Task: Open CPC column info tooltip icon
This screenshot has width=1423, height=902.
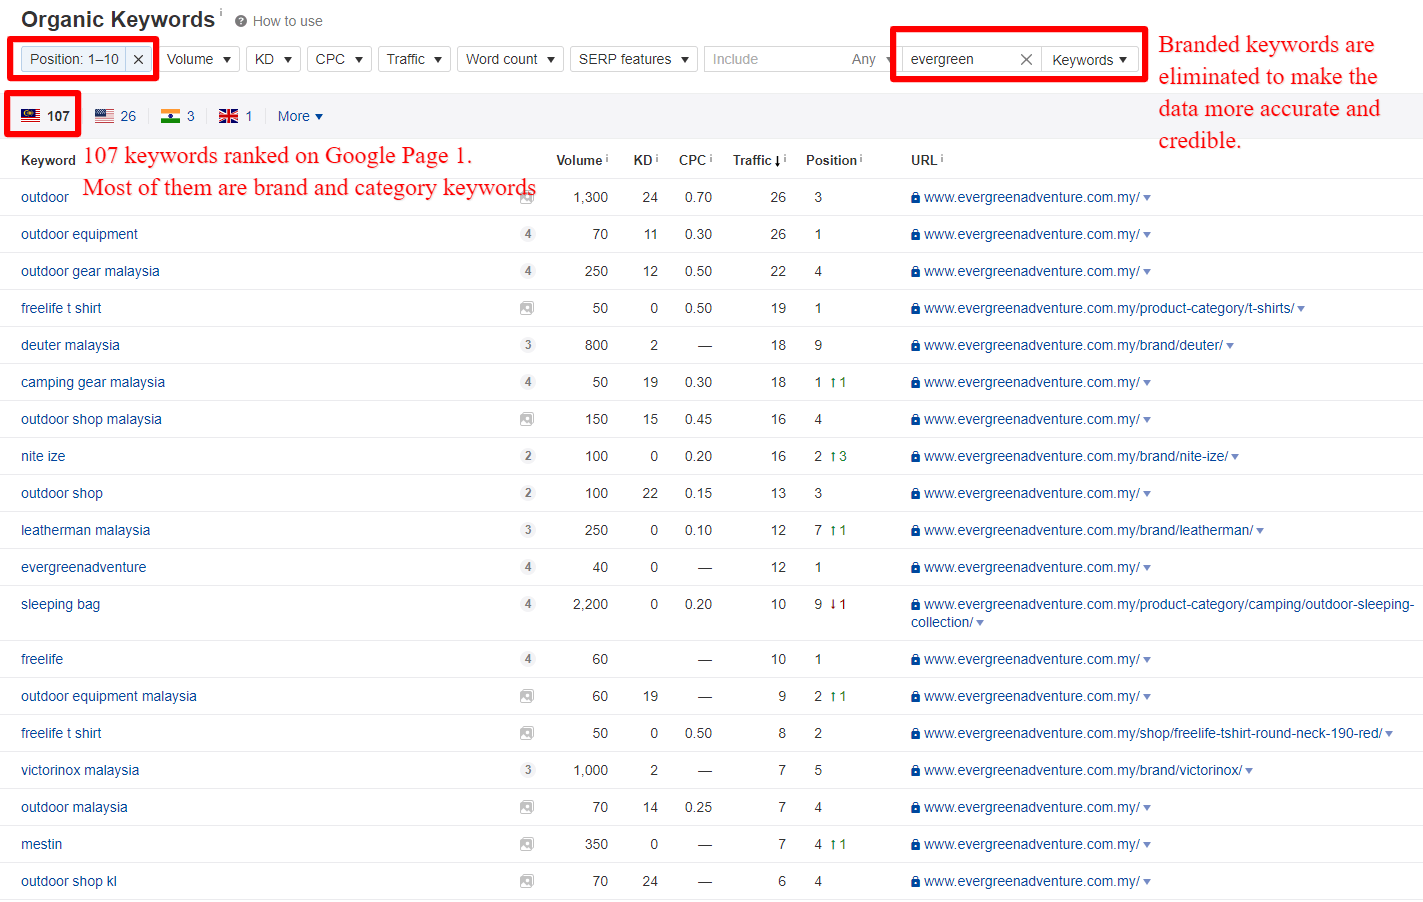Action: [711, 158]
